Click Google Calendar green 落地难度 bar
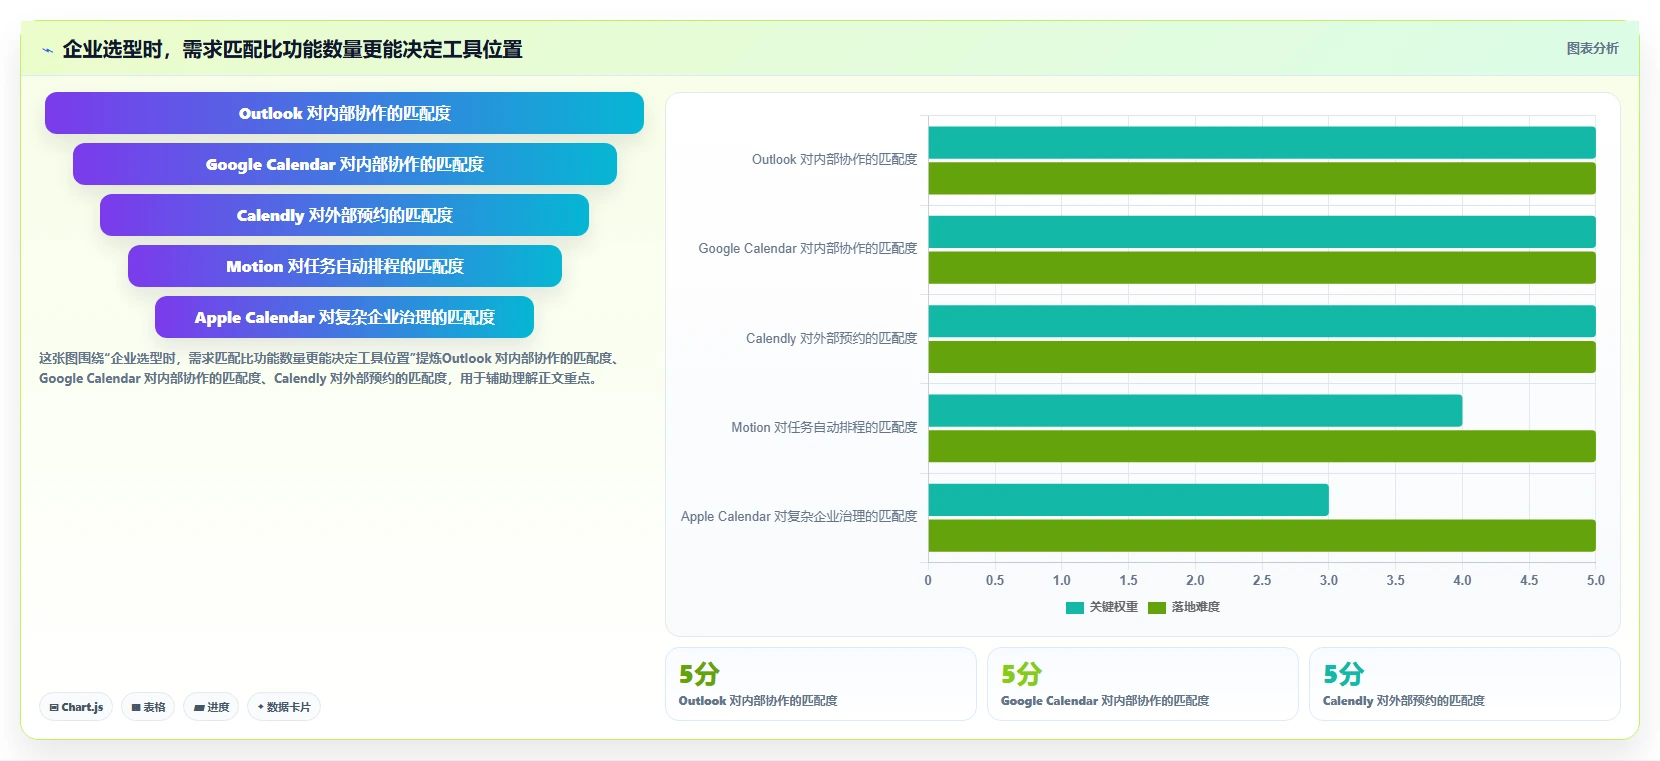Screen dimensions: 1660x761 [x=1262, y=267]
